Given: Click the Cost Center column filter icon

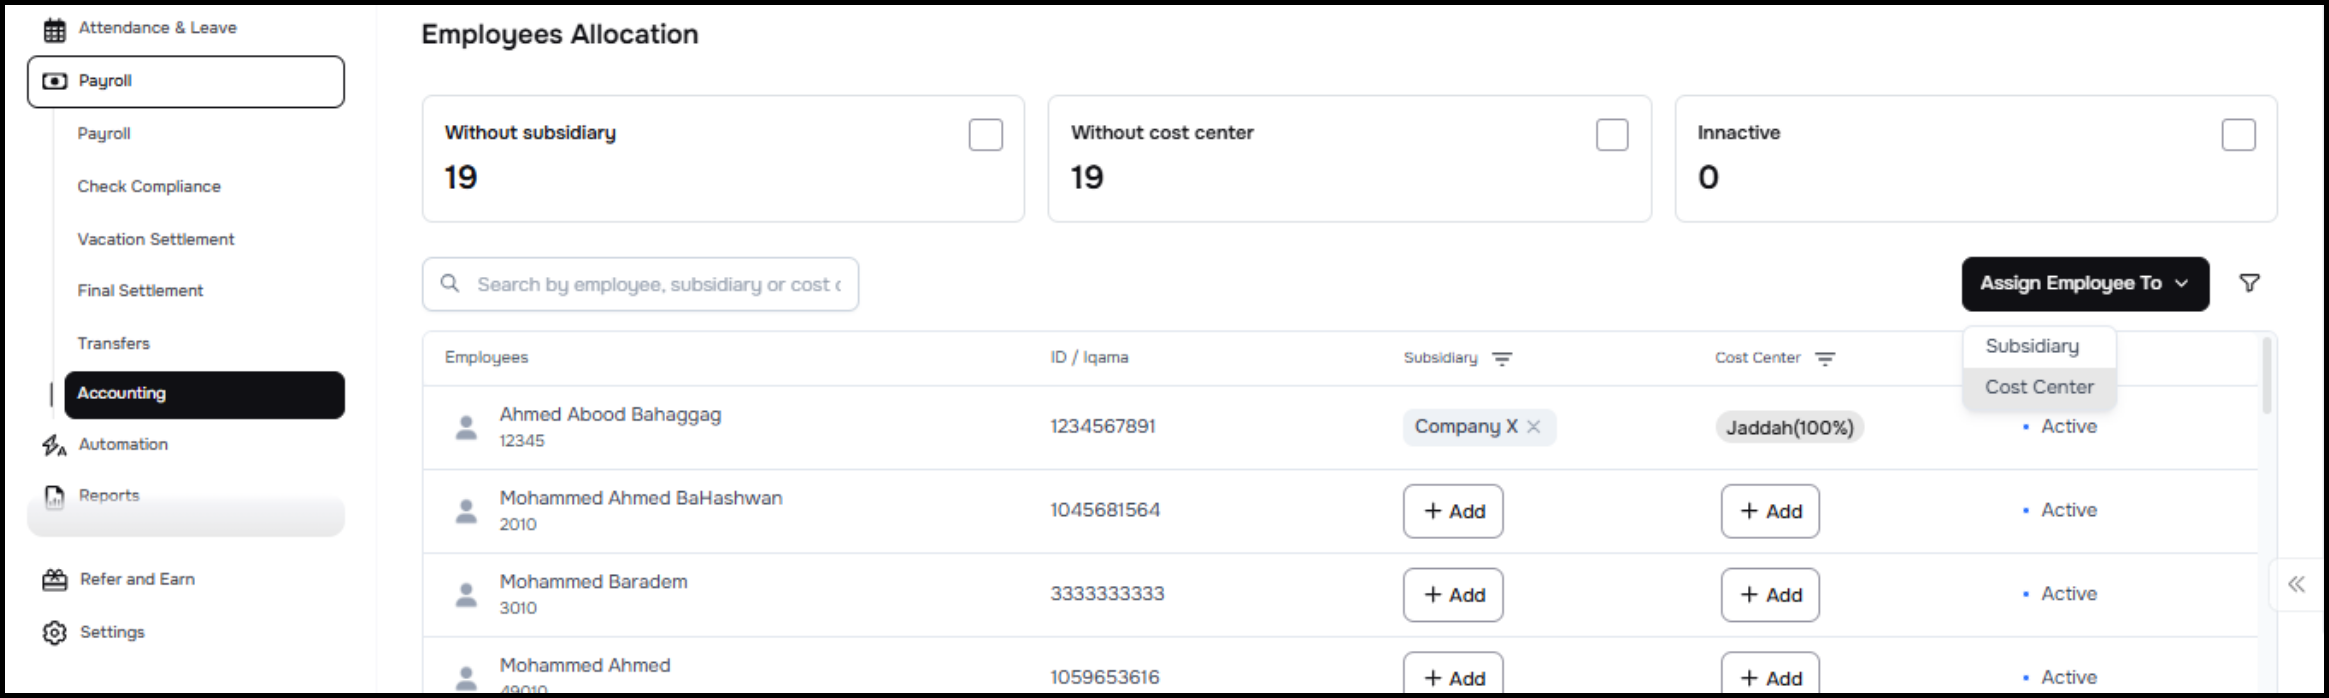Looking at the screenshot, I should [1825, 359].
